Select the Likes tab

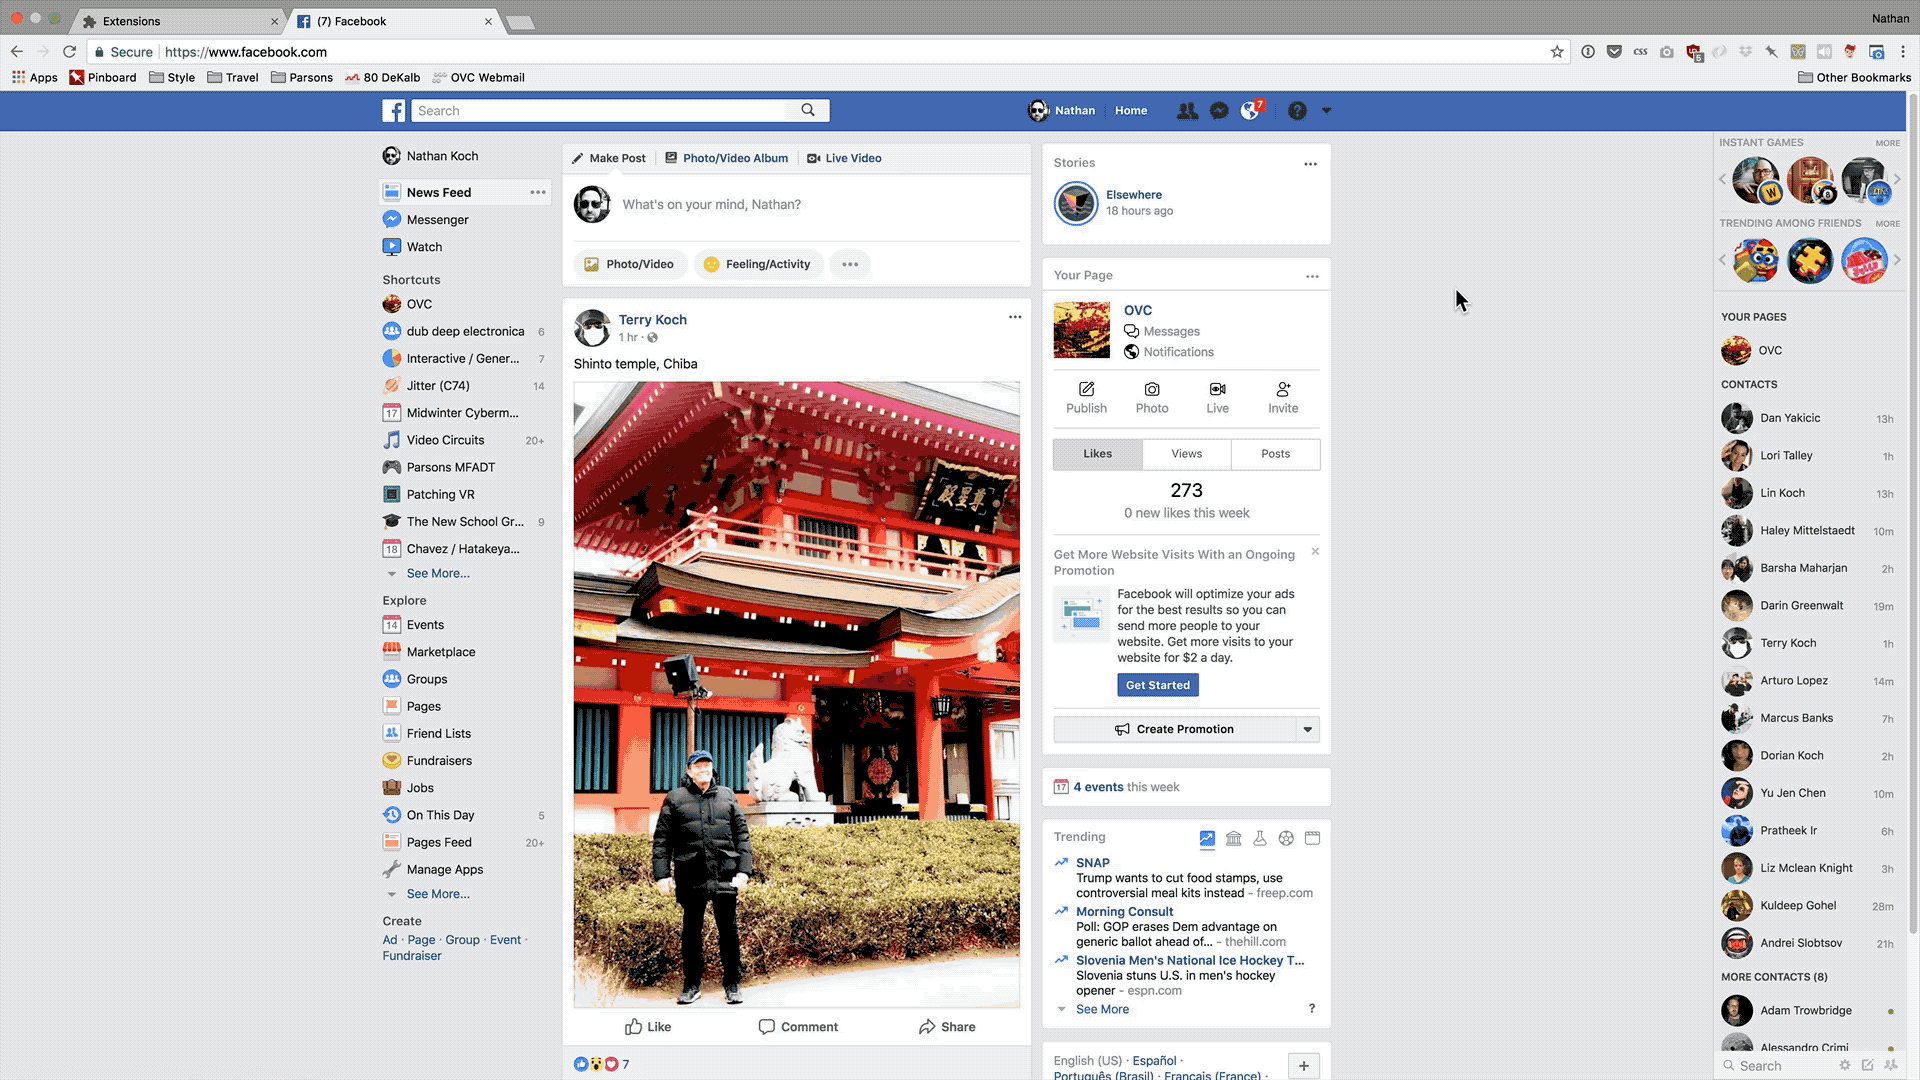pyautogui.click(x=1097, y=454)
